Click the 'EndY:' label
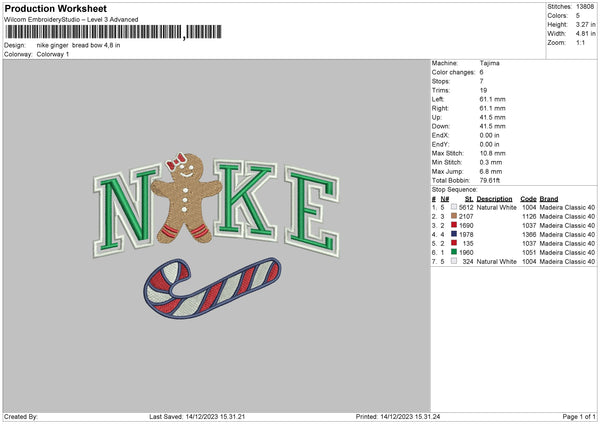Viewport: 600px width, 424px height. pyautogui.click(x=440, y=144)
